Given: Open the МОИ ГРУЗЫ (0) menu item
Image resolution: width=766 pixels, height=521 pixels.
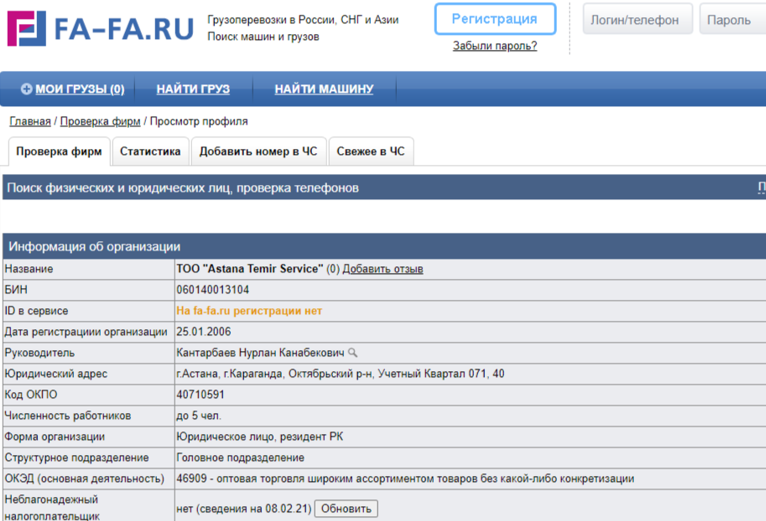Looking at the screenshot, I should [80, 89].
